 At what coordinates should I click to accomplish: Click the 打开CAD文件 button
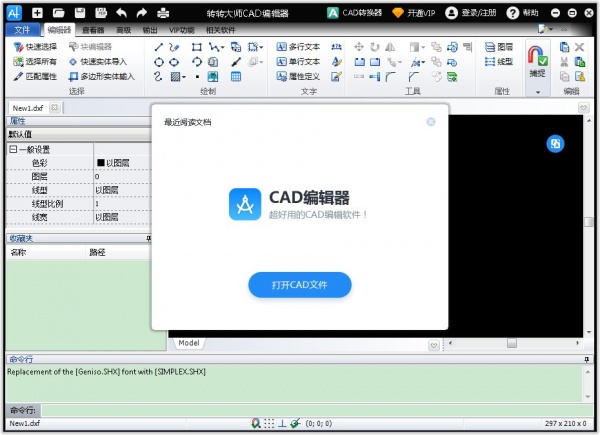coord(300,285)
